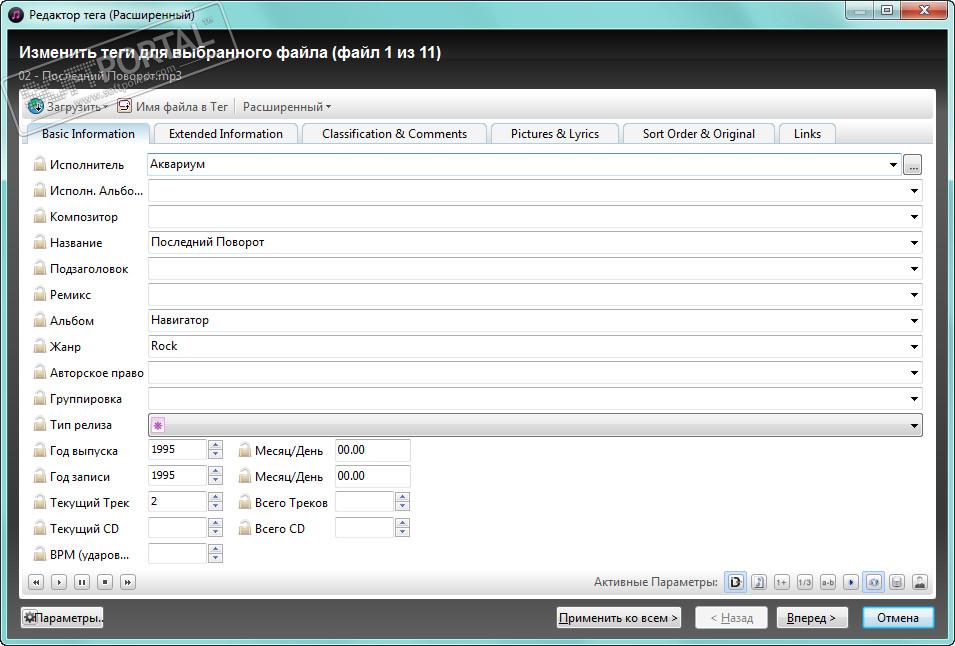This screenshot has width=955, height=646.
Task: Toggle the lock icon for Всего CD
Action: click(x=245, y=528)
